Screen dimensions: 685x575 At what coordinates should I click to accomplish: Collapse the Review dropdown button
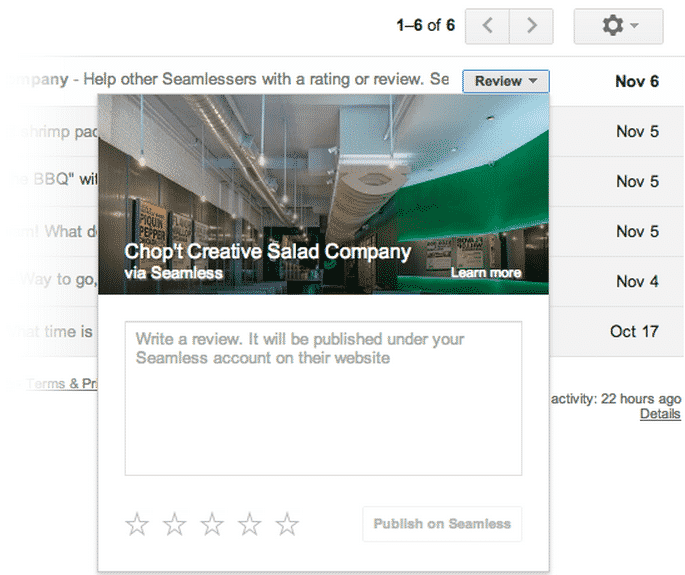coord(505,81)
